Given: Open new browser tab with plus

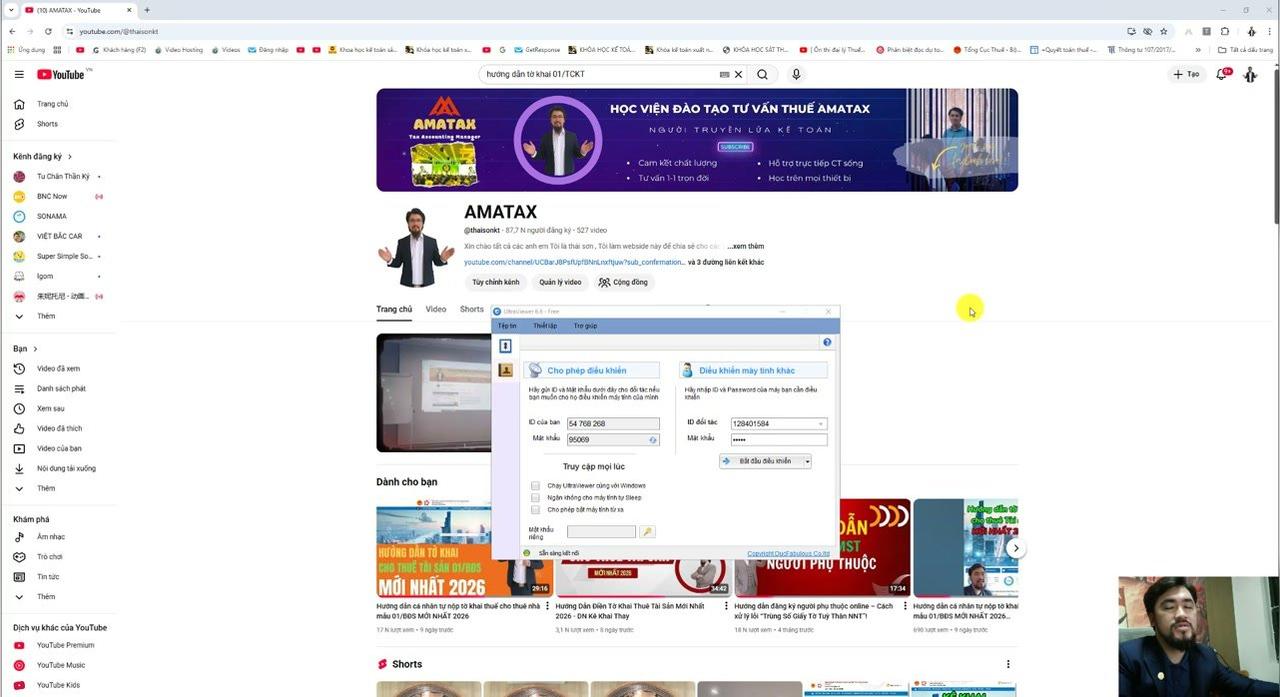Looking at the screenshot, I should [x=147, y=10].
